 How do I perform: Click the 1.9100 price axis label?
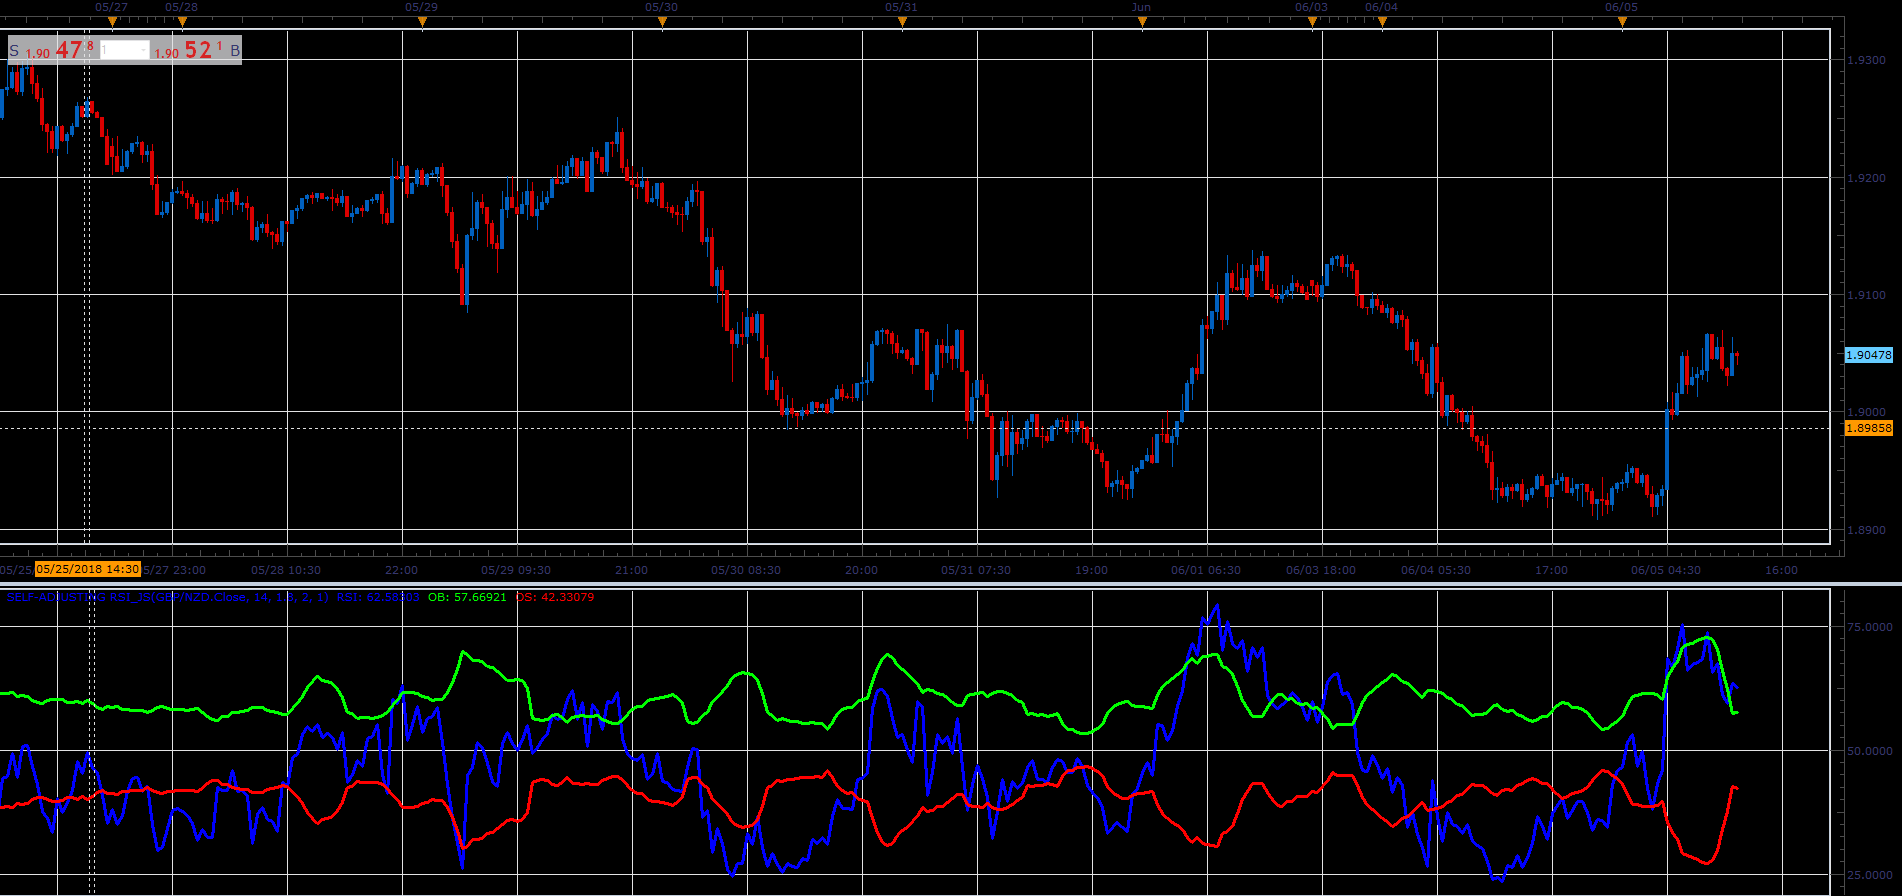(x=1866, y=295)
